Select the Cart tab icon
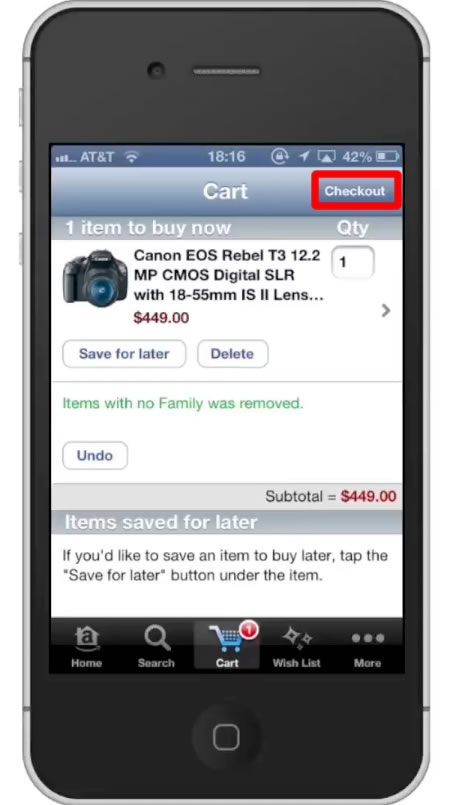The width and height of the screenshot is (451, 805). tap(226, 639)
